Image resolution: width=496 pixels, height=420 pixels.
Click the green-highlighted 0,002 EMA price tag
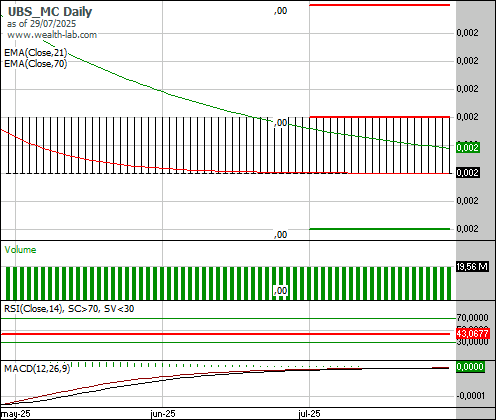click(468, 147)
